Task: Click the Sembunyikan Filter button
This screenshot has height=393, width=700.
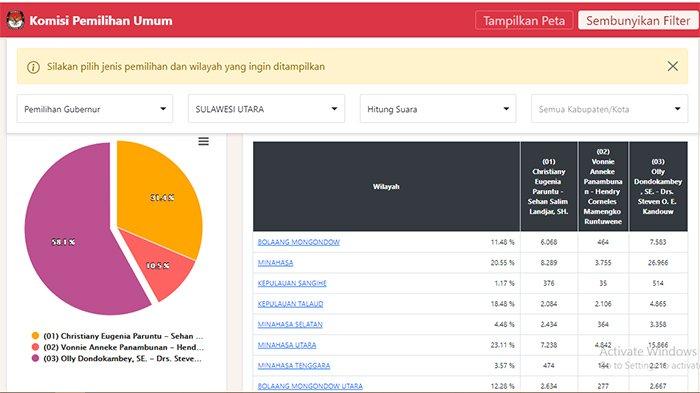Action: click(638, 21)
